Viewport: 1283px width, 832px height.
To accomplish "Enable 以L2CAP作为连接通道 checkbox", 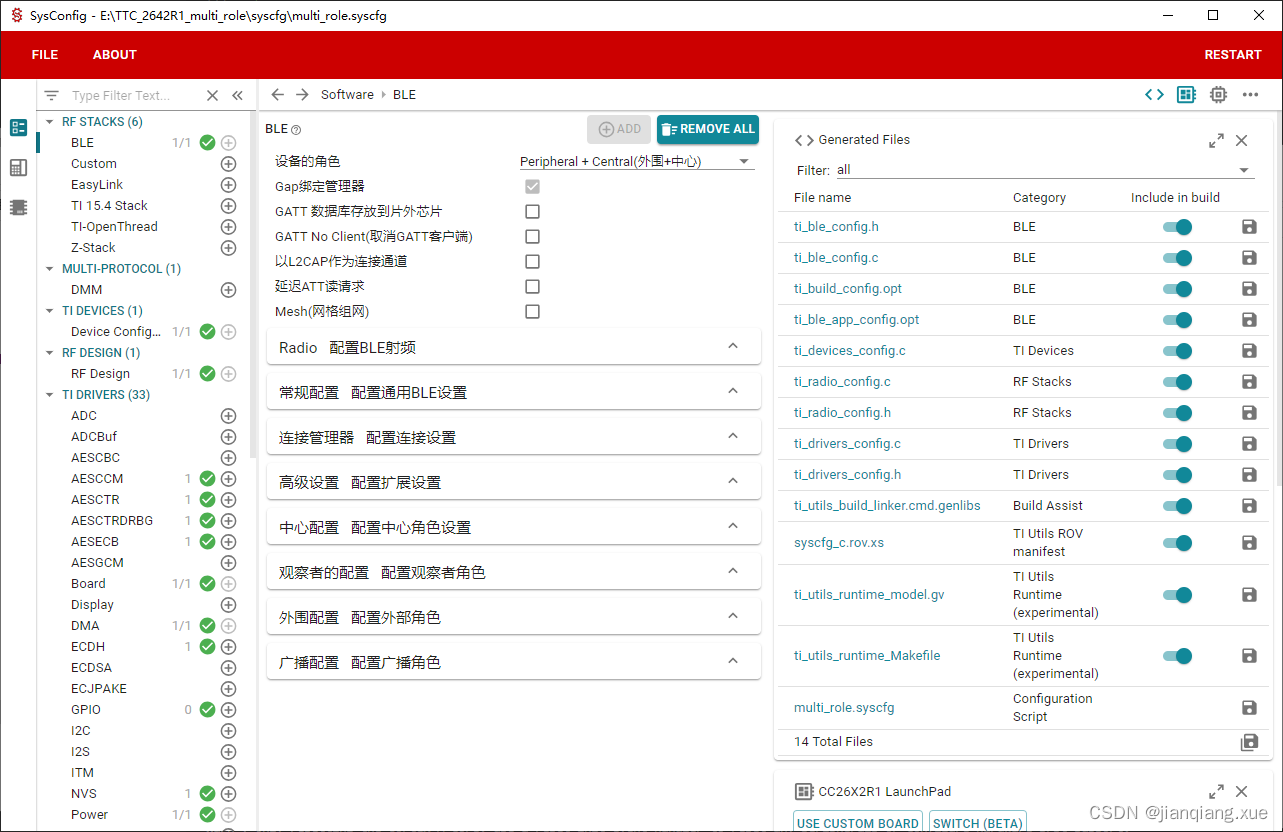I will (532, 262).
